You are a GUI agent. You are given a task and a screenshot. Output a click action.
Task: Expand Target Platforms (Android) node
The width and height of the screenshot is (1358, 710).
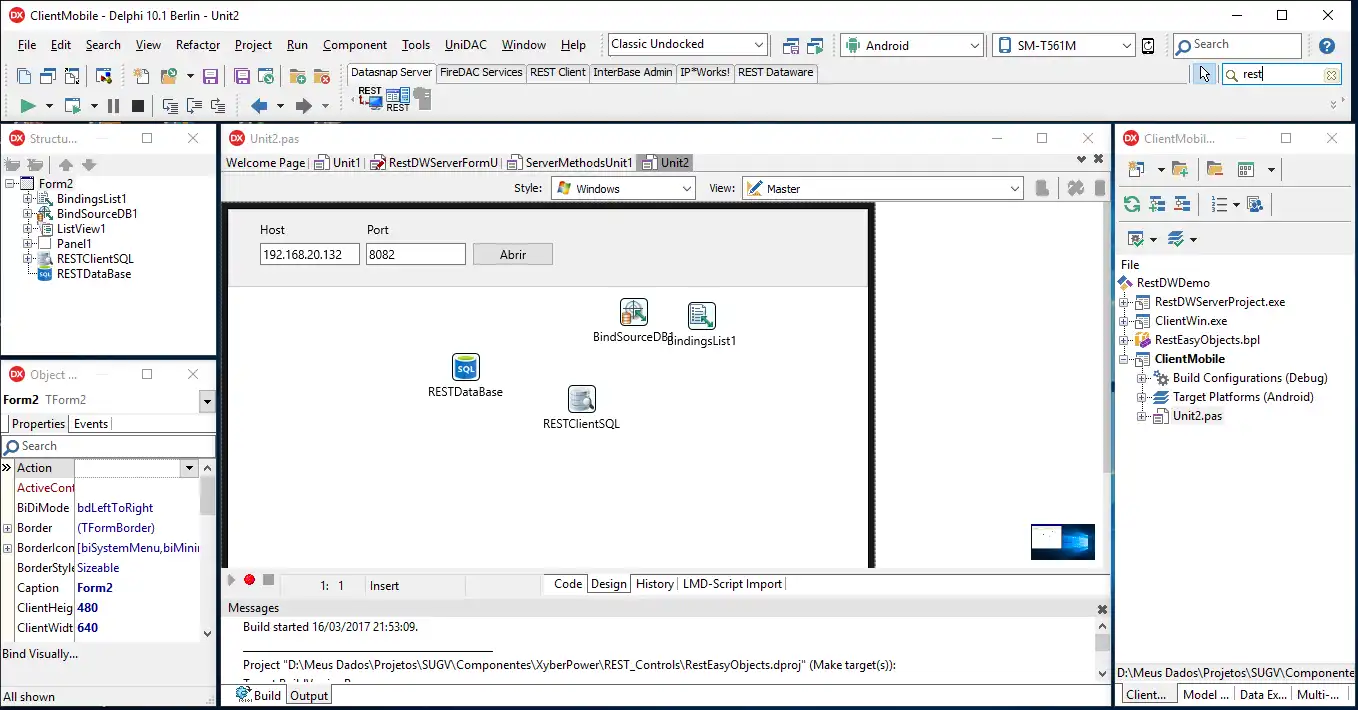1143,397
